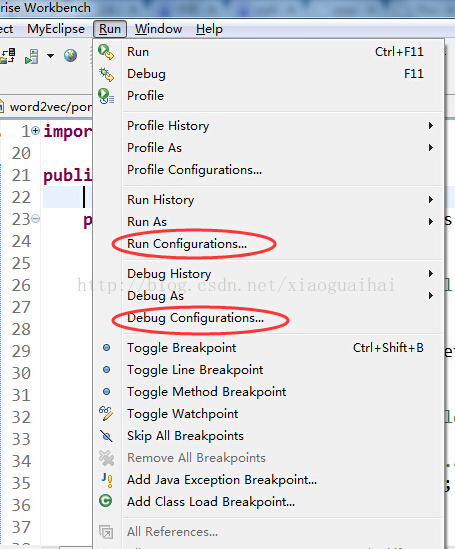Image resolution: width=455 pixels, height=549 pixels.
Task: Expand the Debug As submenu arrow
Action: click(x=431, y=296)
